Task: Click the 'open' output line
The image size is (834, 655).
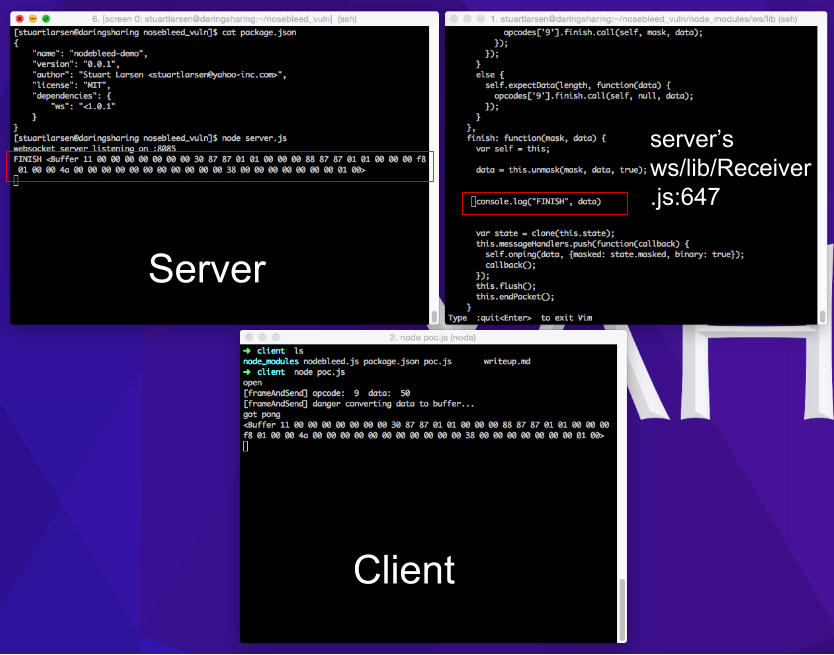Action: tap(252, 383)
